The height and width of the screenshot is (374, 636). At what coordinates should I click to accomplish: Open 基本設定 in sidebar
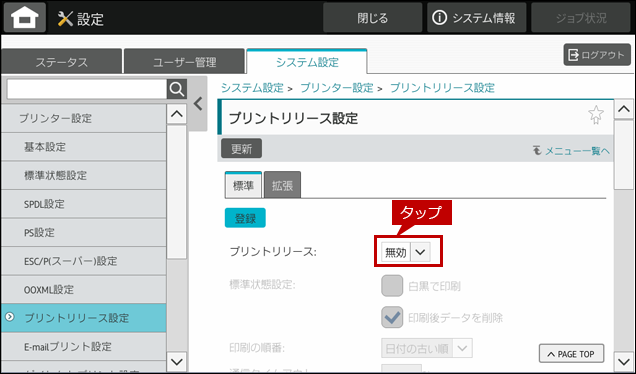(84, 147)
